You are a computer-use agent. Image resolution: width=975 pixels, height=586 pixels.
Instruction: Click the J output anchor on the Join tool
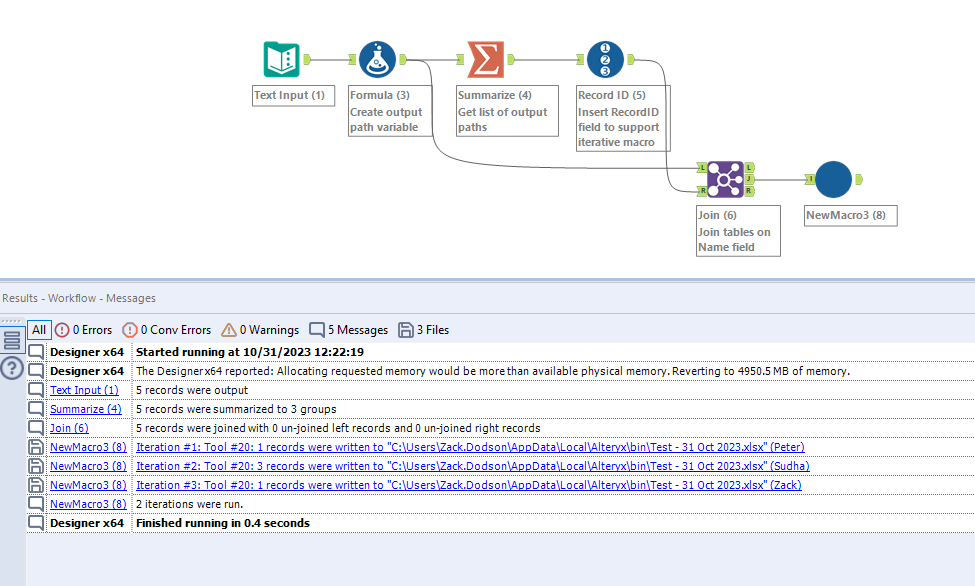[x=751, y=179]
